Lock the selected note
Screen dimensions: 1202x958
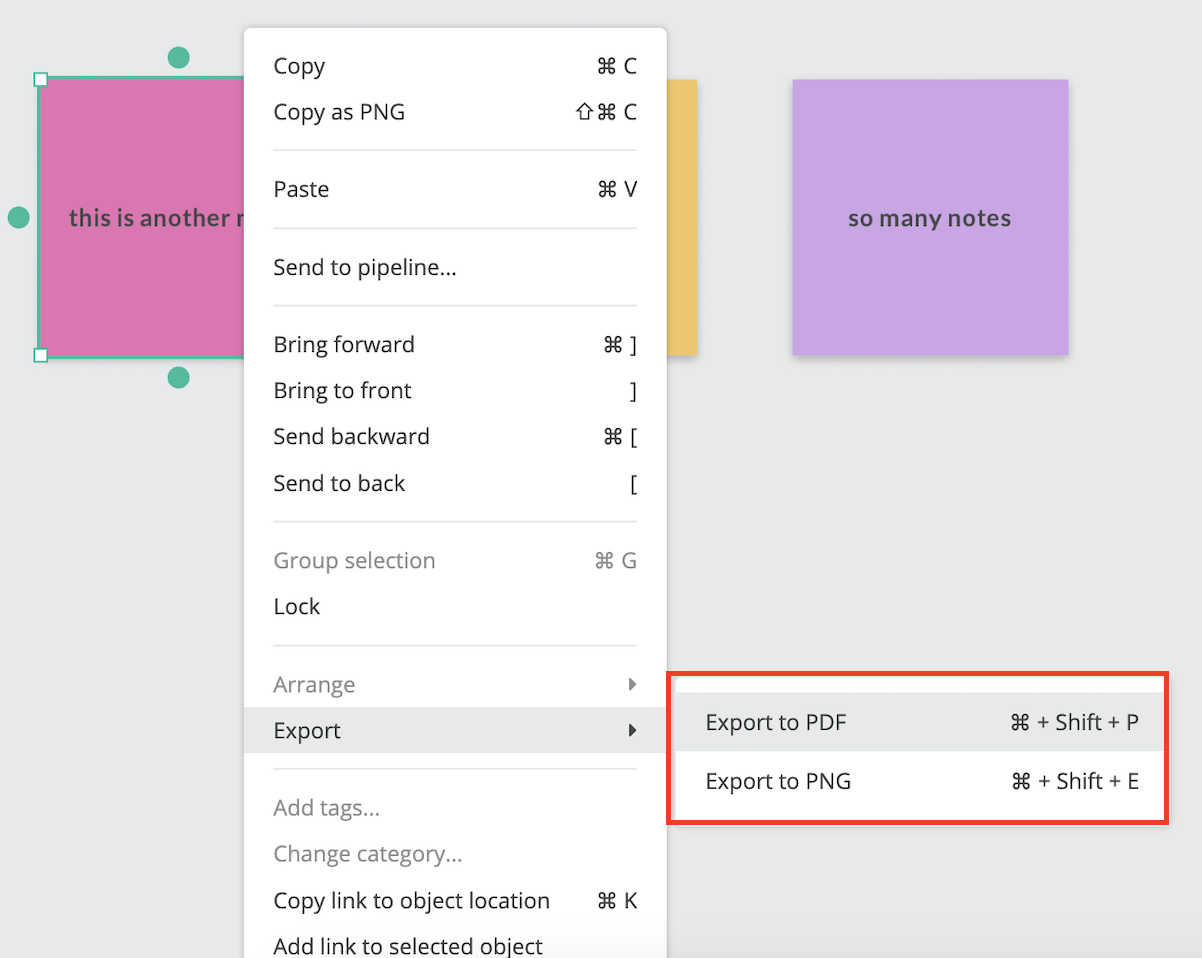[455, 607]
